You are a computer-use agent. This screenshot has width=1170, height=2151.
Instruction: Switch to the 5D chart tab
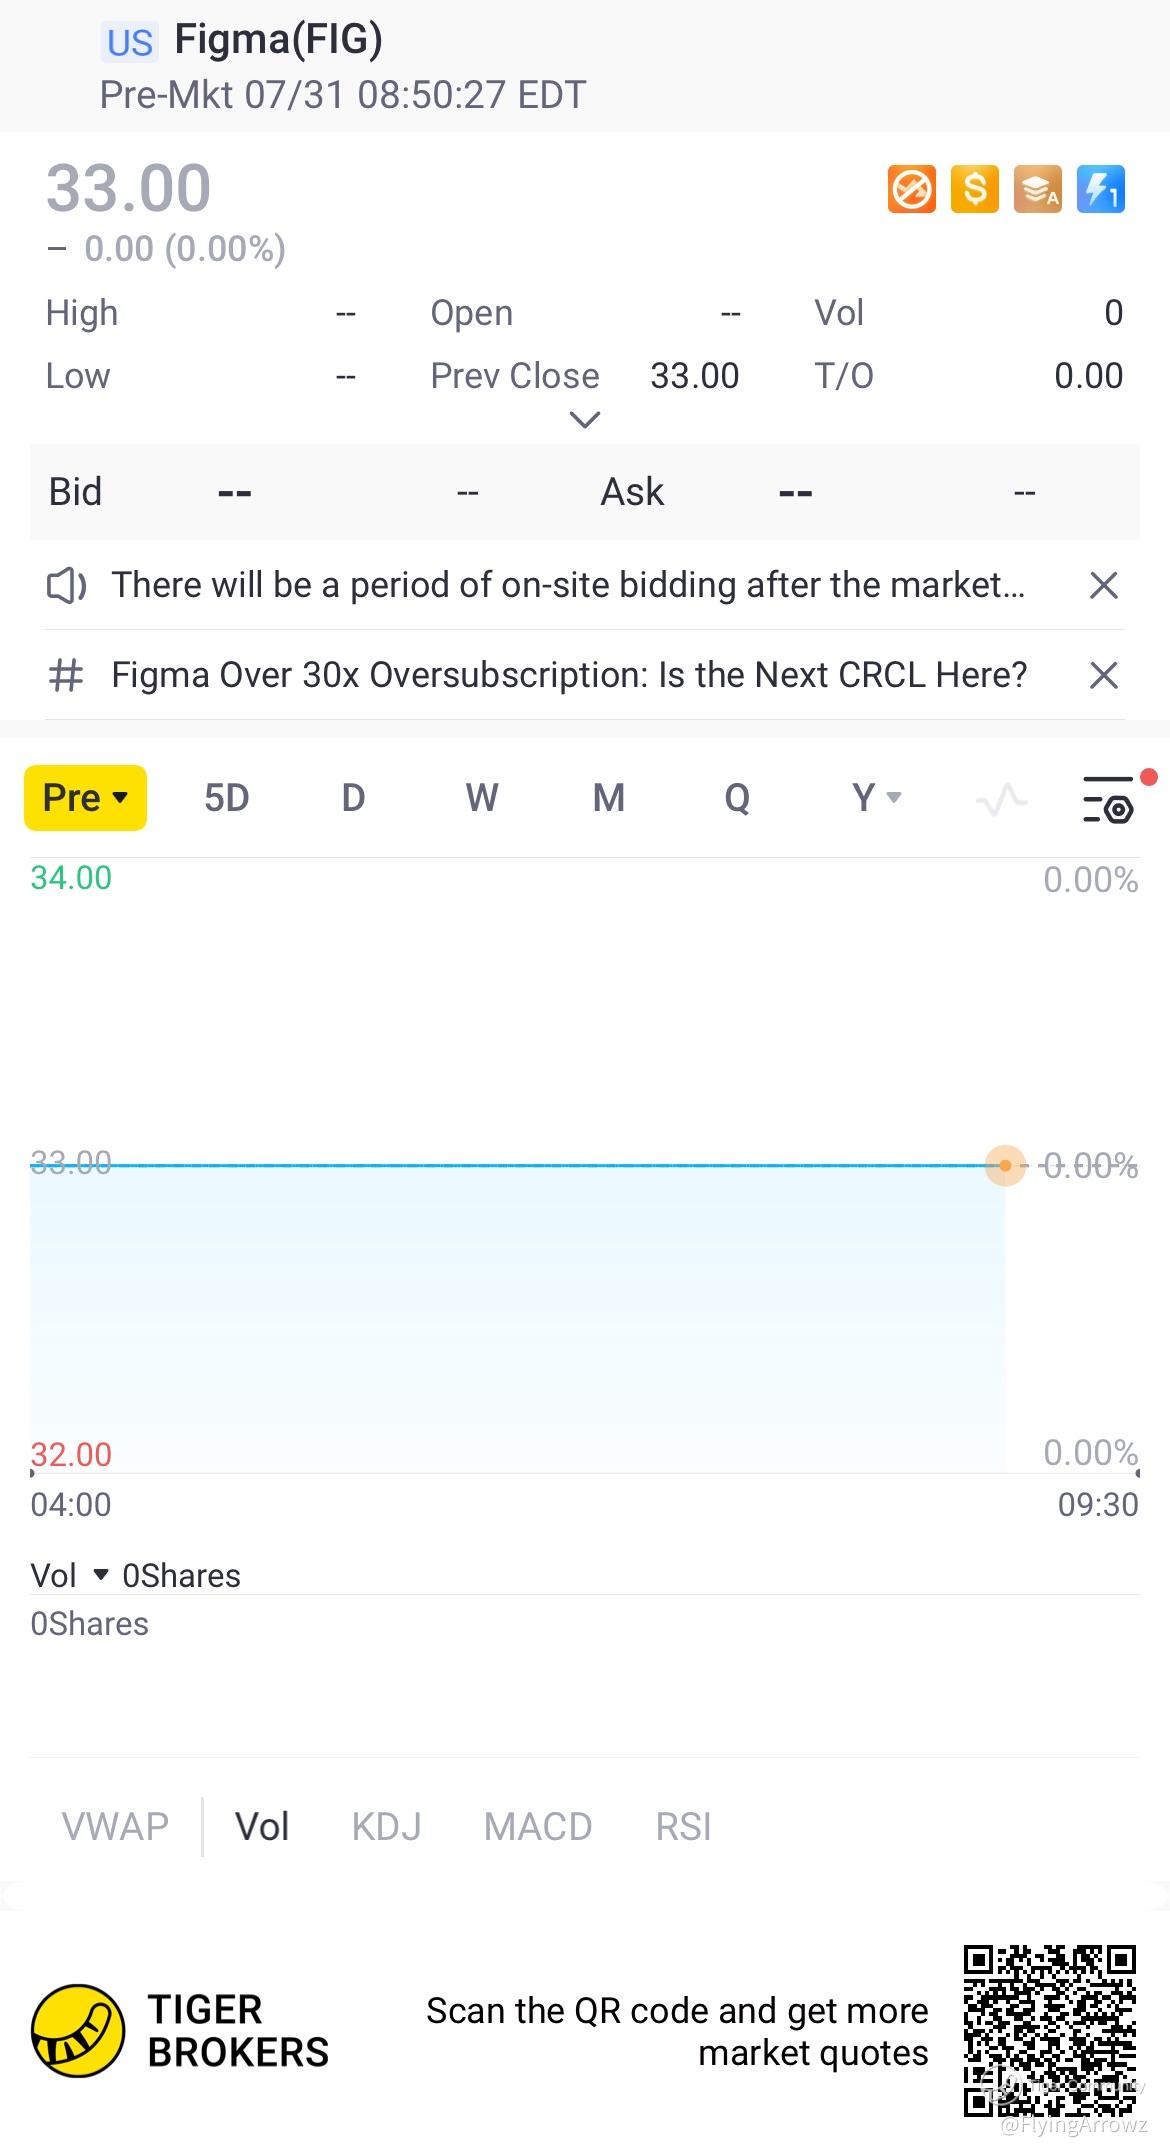click(x=226, y=798)
